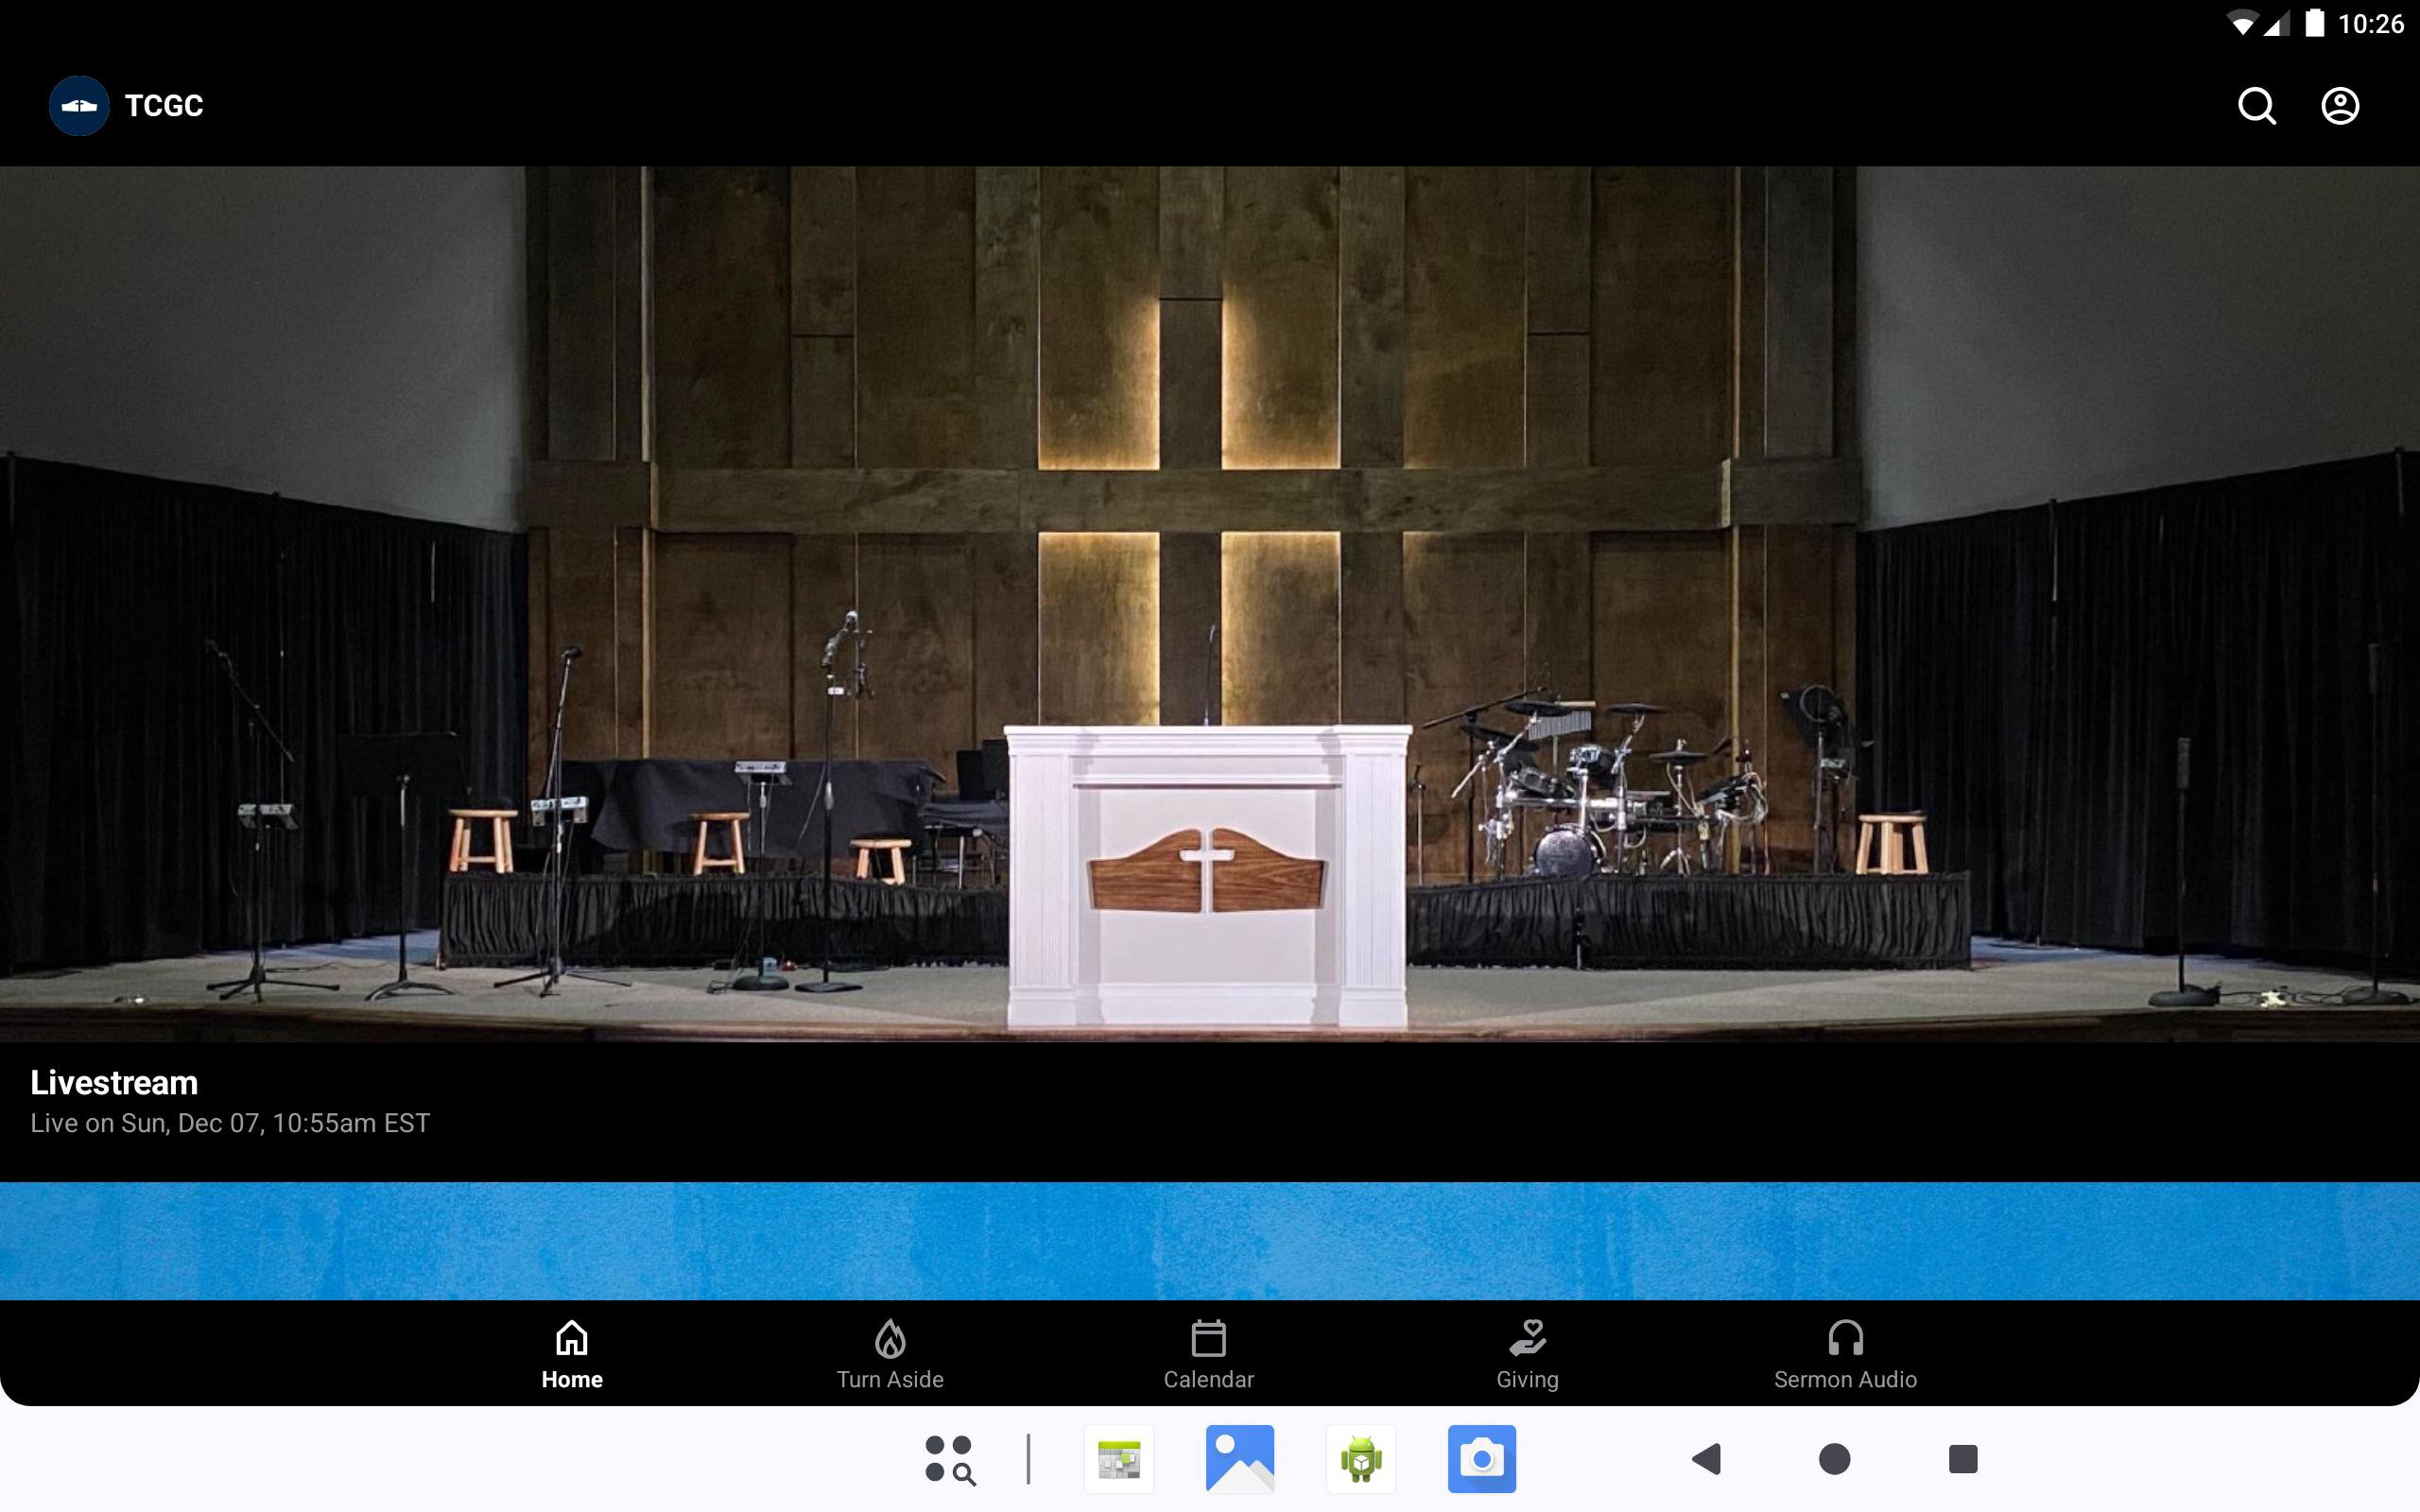Open the green Android app icon
The width and height of the screenshot is (2420, 1512).
pos(1361,1459)
